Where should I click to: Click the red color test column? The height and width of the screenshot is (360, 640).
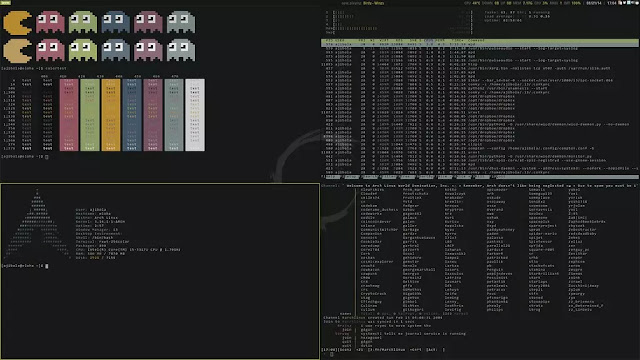pos(69,115)
